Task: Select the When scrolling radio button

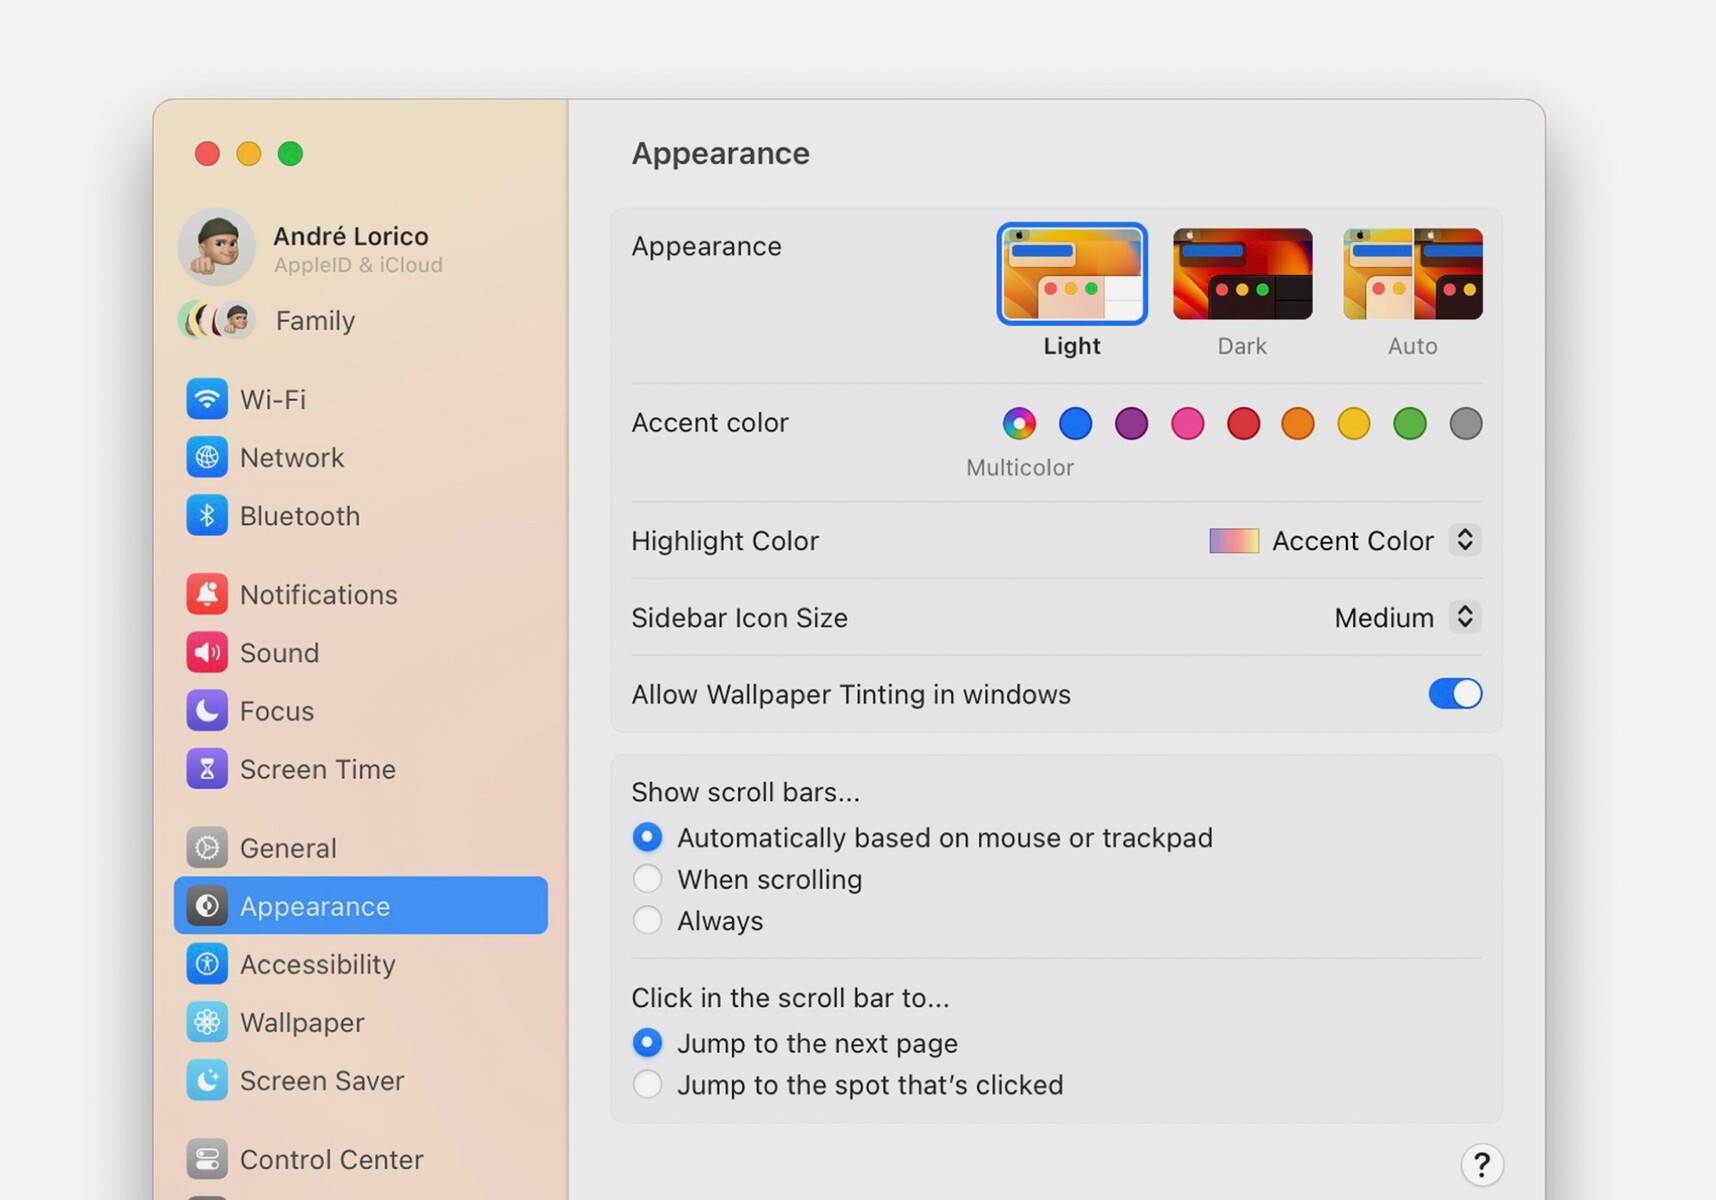Action: point(647,879)
